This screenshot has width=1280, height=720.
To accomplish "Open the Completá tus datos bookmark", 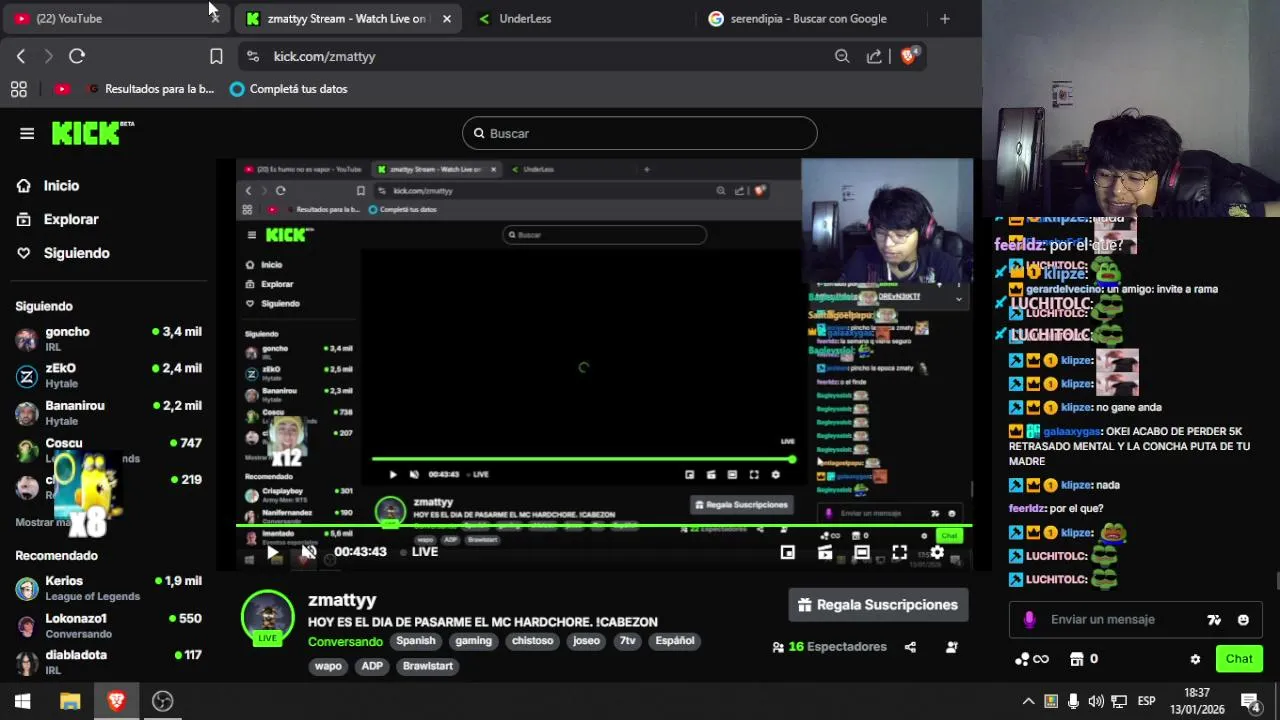I will pyautogui.click(x=289, y=89).
